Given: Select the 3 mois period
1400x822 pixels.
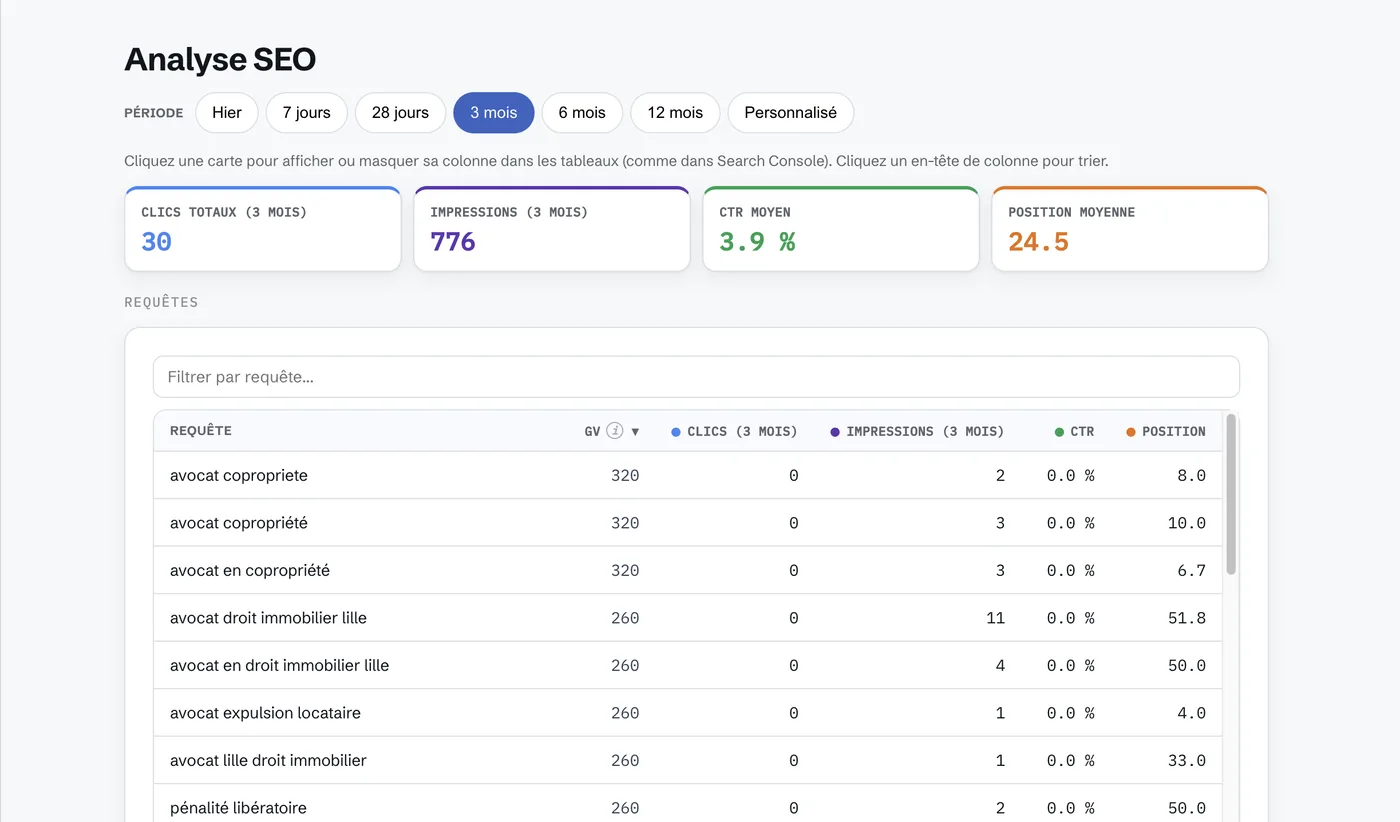Looking at the screenshot, I should point(494,113).
